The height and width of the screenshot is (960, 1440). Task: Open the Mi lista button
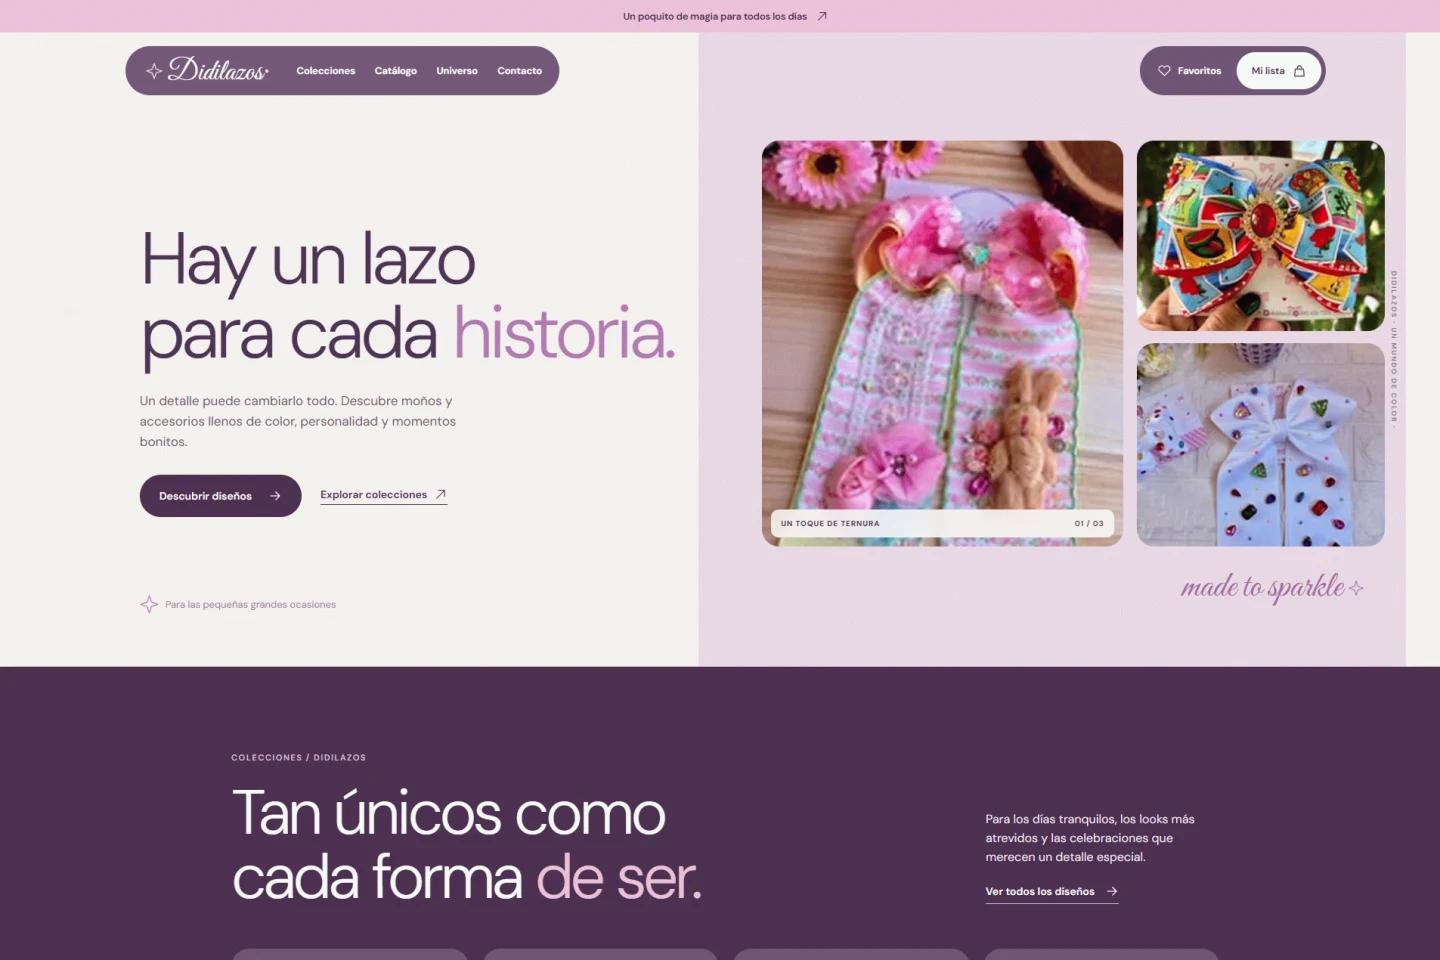pos(1279,71)
